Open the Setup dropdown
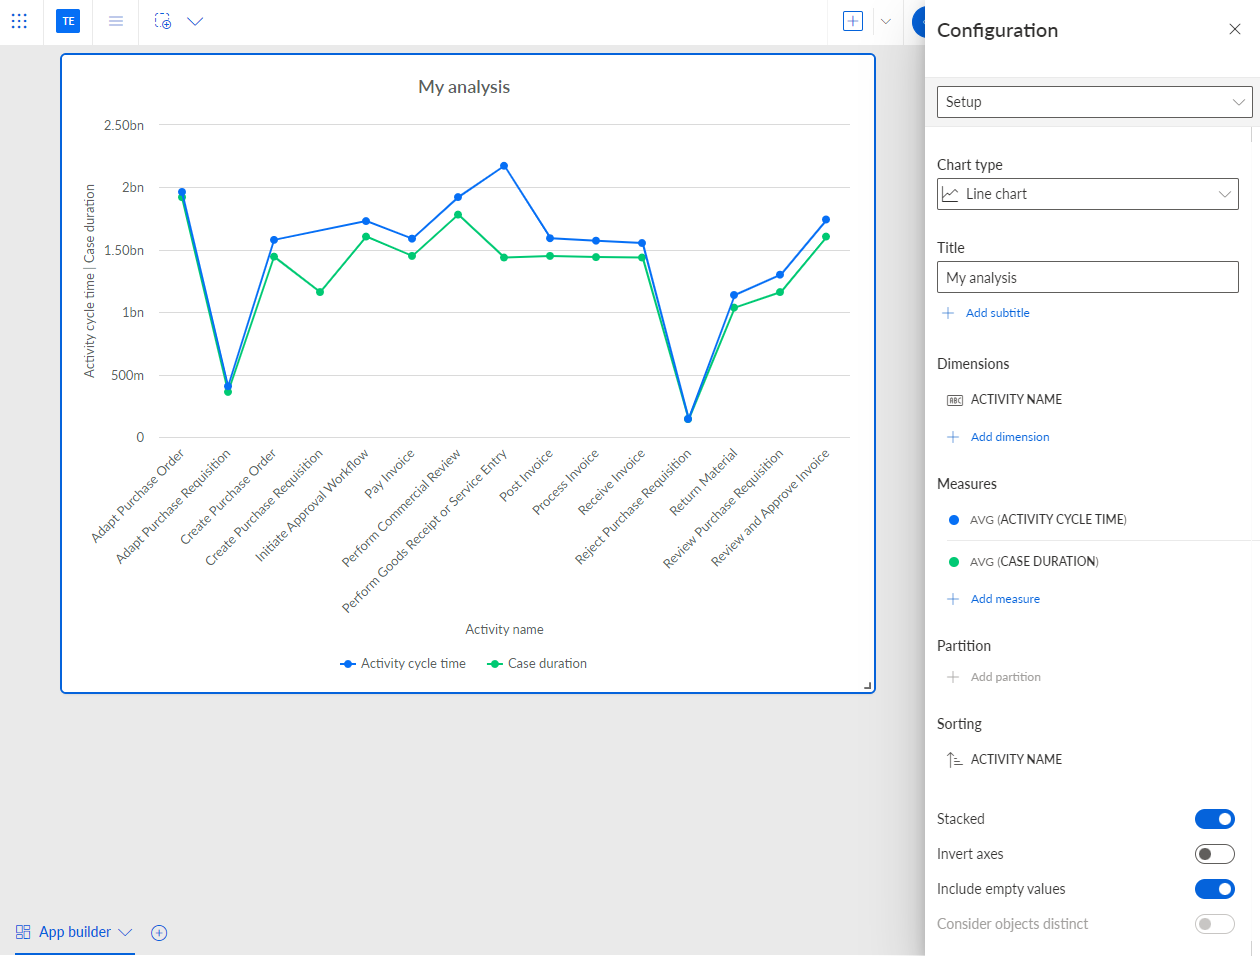1260x956 pixels. pyautogui.click(x=1094, y=102)
